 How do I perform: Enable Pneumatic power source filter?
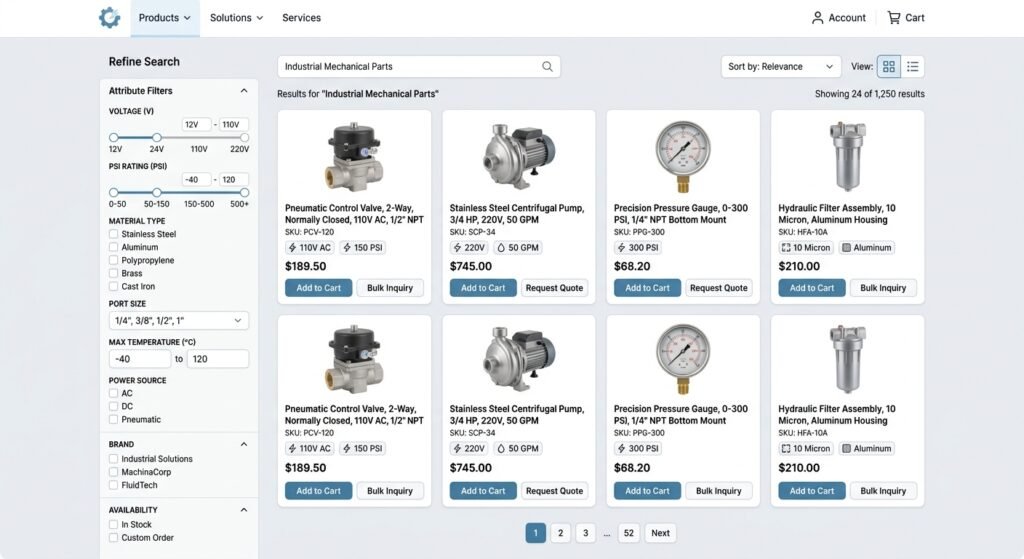click(114, 419)
